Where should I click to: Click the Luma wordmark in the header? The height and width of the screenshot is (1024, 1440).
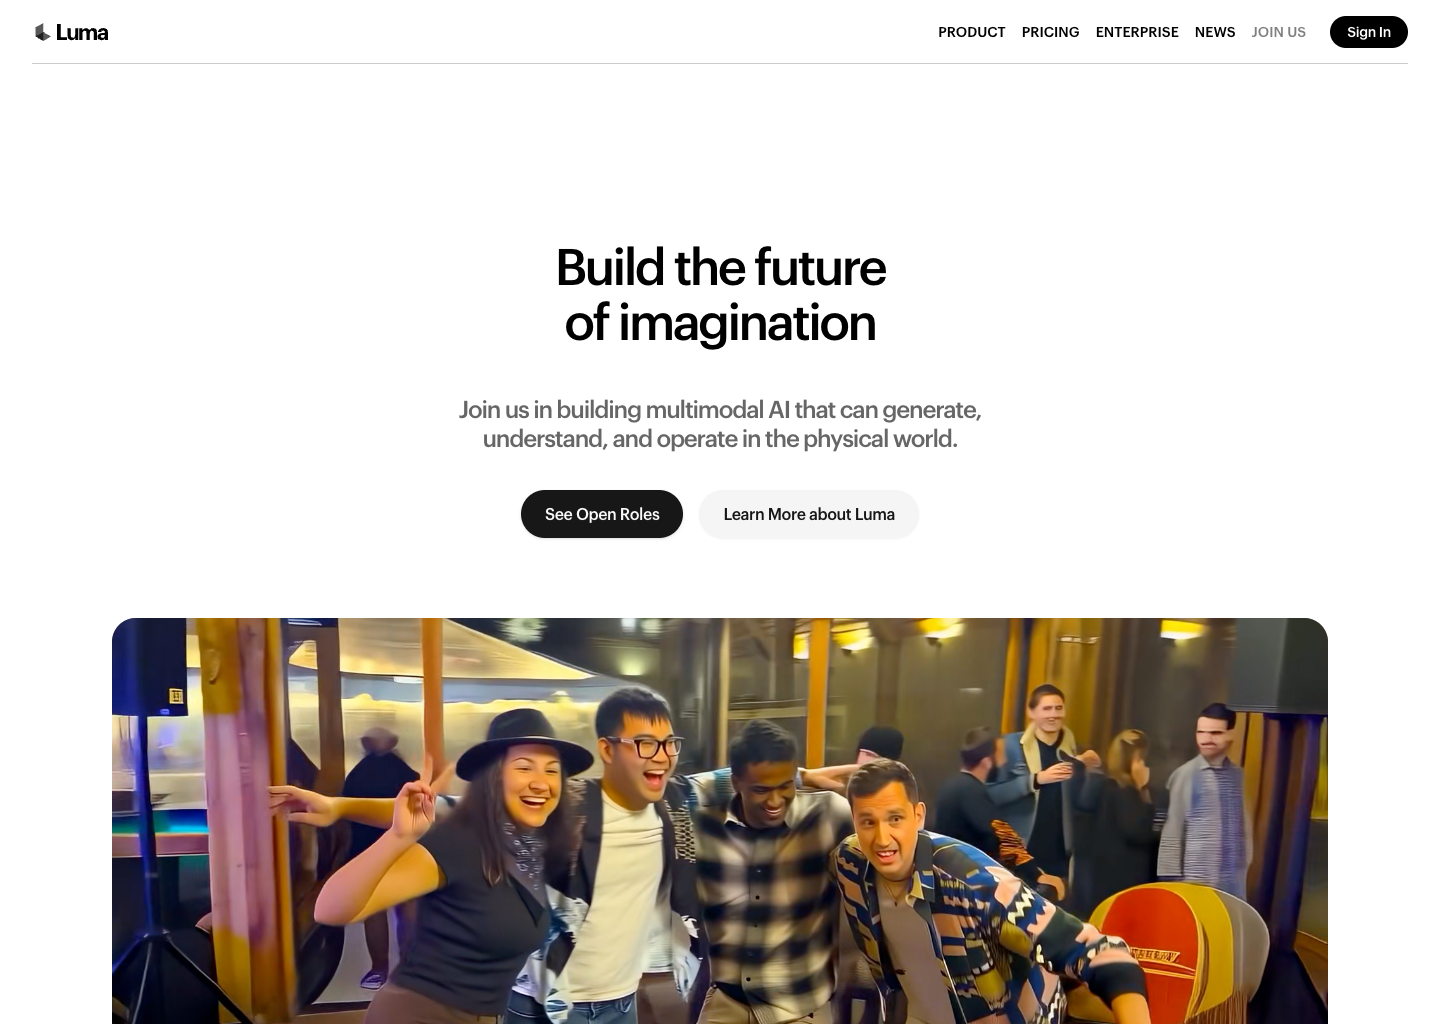pos(82,32)
